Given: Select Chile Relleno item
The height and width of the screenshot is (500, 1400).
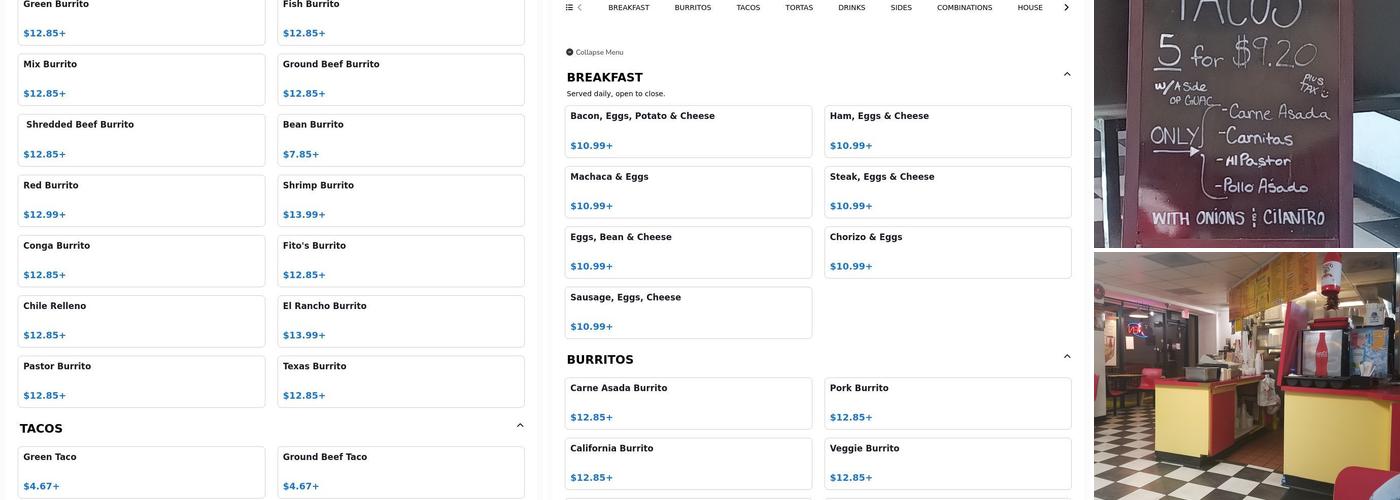Looking at the screenshot, I should tap(141, 321).
